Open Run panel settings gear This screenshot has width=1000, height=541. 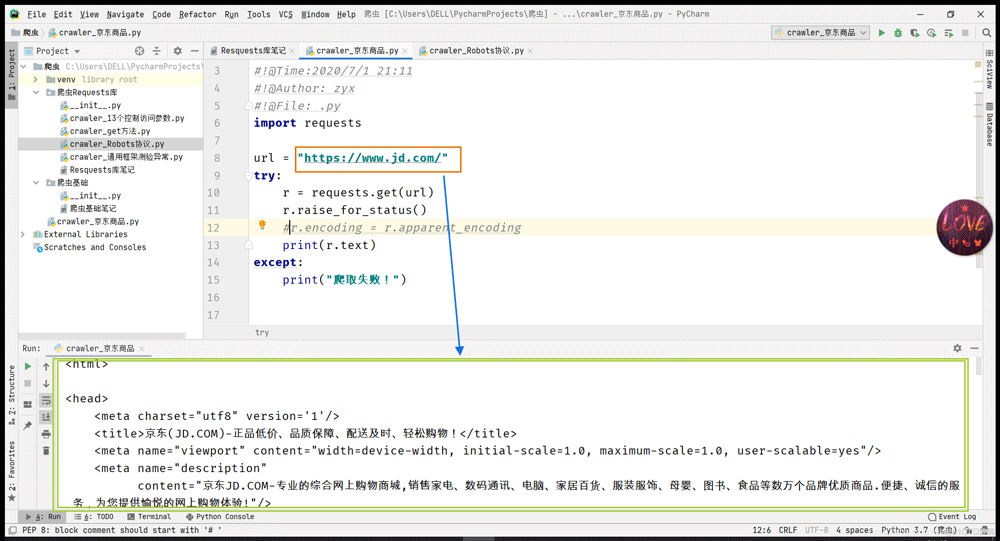pos(957,348)
